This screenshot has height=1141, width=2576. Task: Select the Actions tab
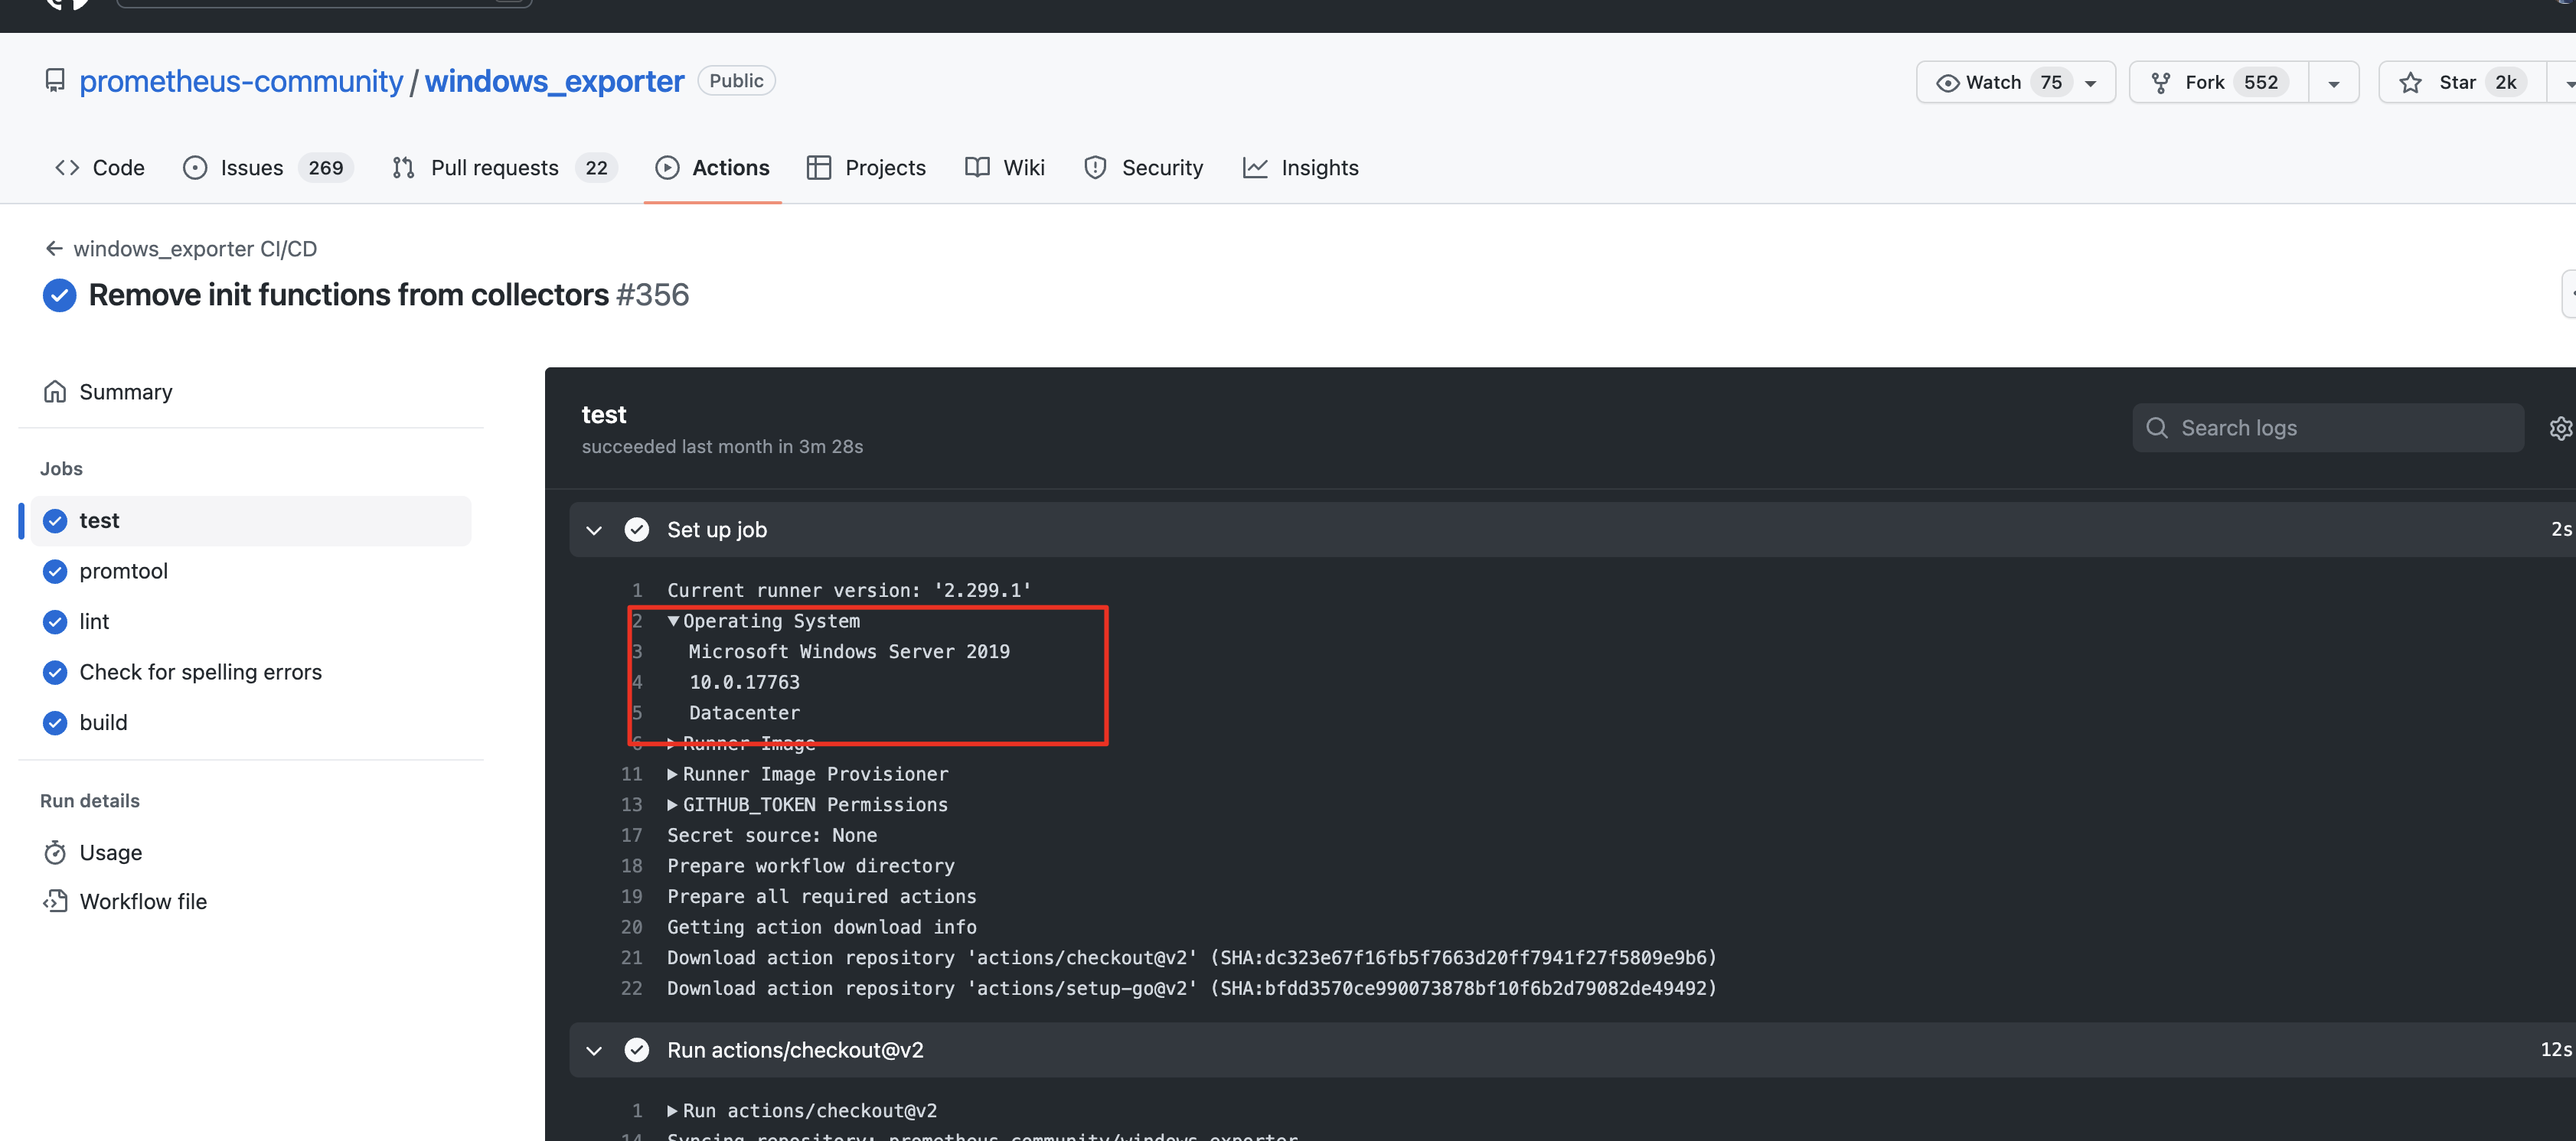point(712,168)
